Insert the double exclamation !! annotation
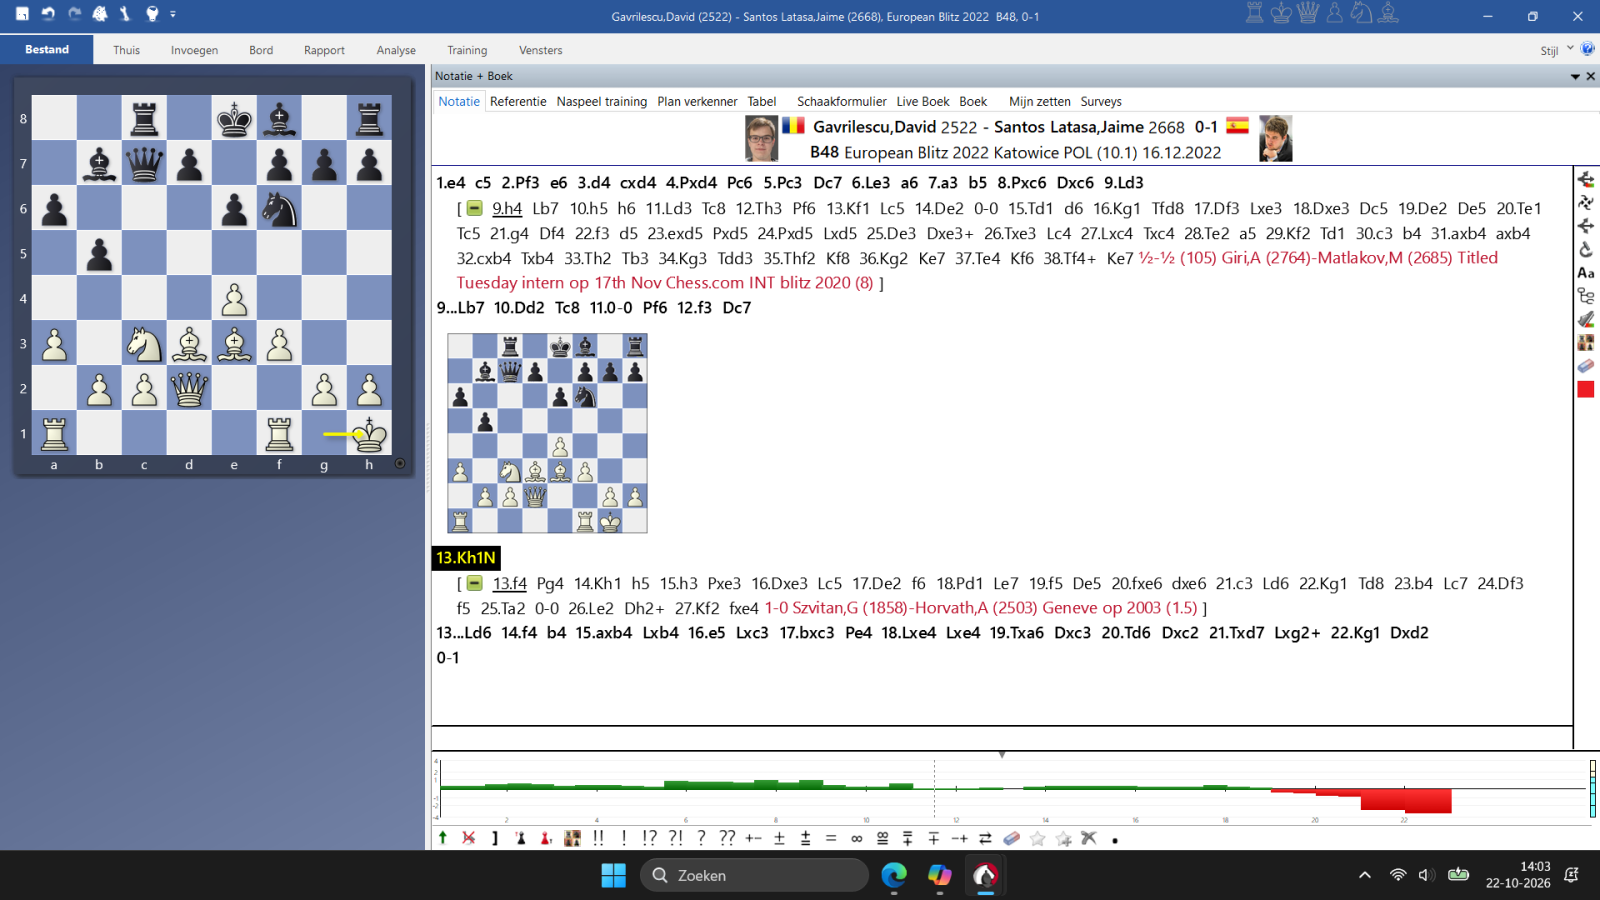The height and width of the screenshot is (900, 1600). [598, 838]
